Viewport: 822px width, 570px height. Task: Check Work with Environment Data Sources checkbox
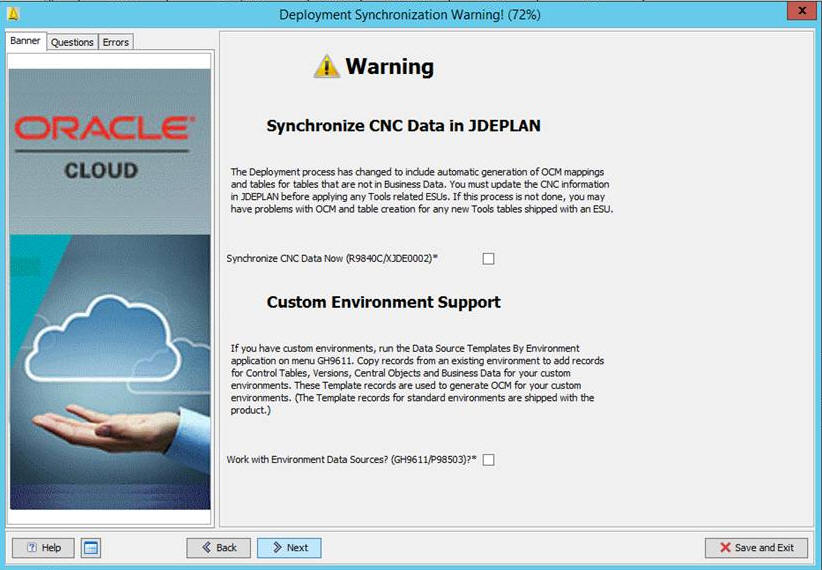click(x=488, y=460)
